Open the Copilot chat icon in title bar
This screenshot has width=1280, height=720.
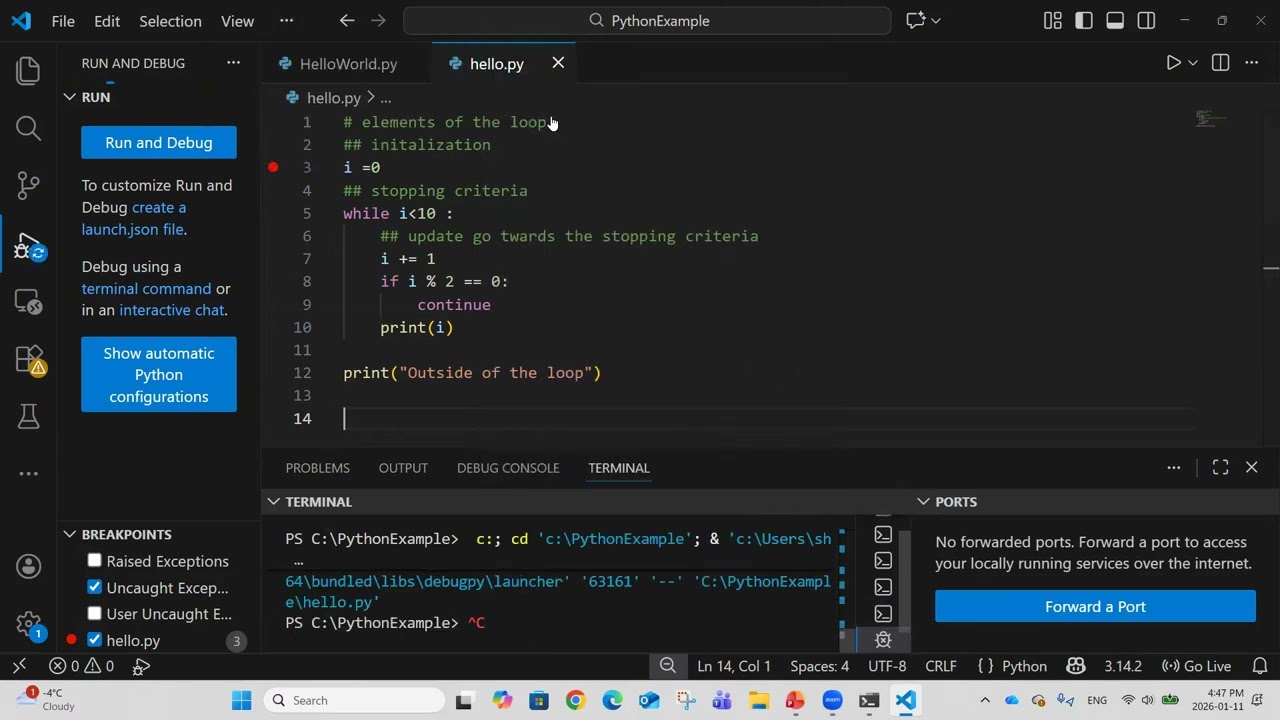coord(914,20)
